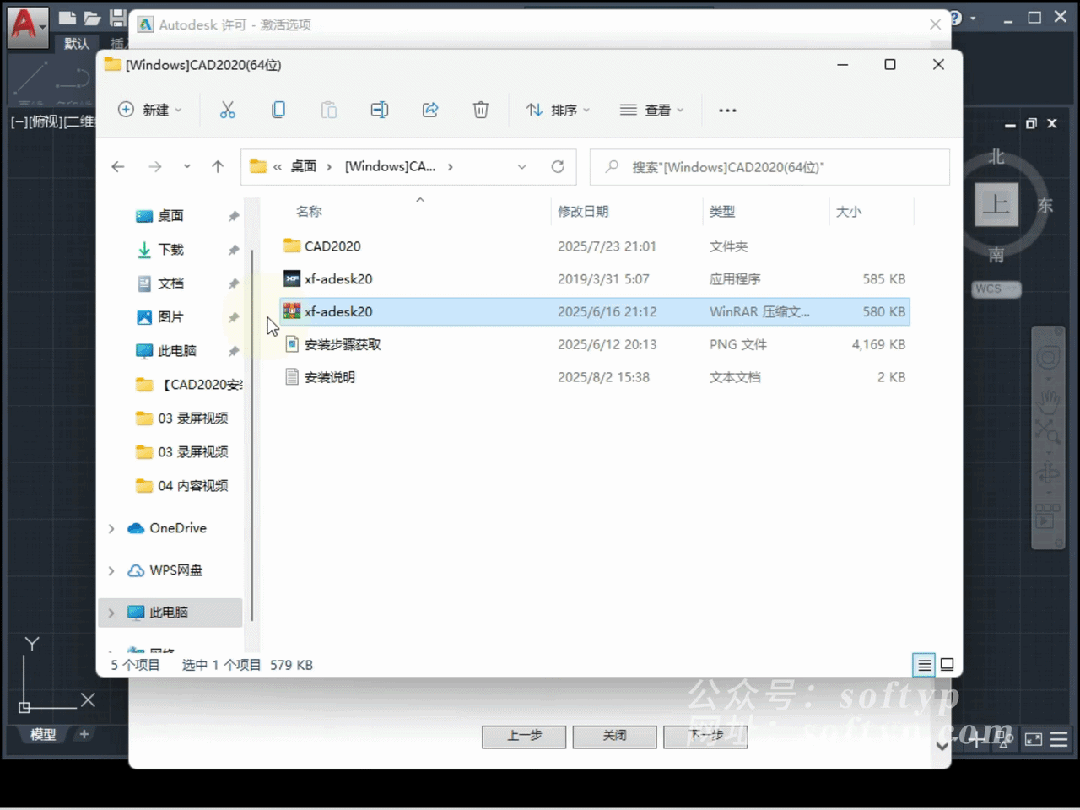
Task: Sort by 名称 column header
Action: [309, 212]
